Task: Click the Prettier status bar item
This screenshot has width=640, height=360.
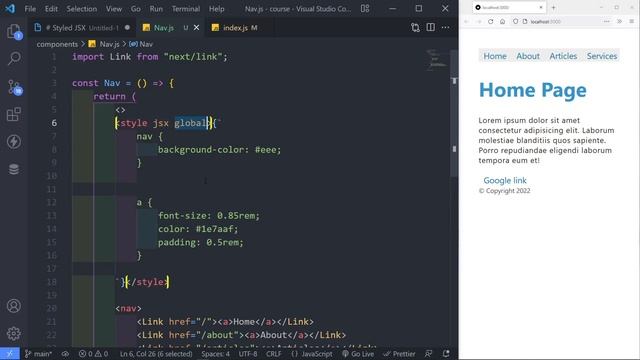Action: 399,354
